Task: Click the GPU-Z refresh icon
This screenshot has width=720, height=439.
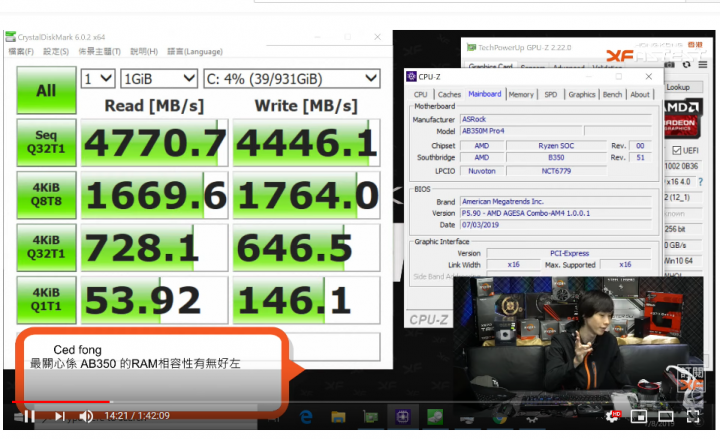Action: point(686,65)
